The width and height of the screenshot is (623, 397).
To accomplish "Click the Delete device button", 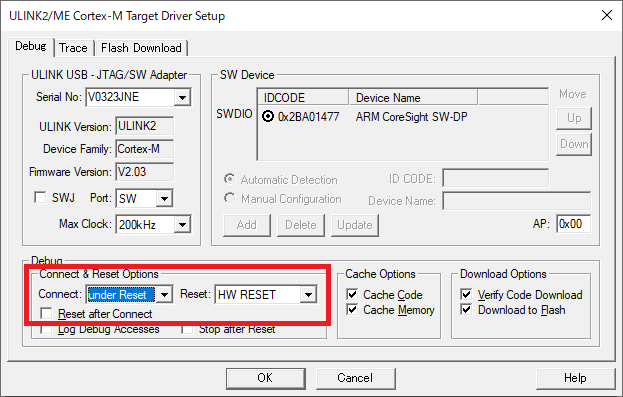I will [301, 225].
